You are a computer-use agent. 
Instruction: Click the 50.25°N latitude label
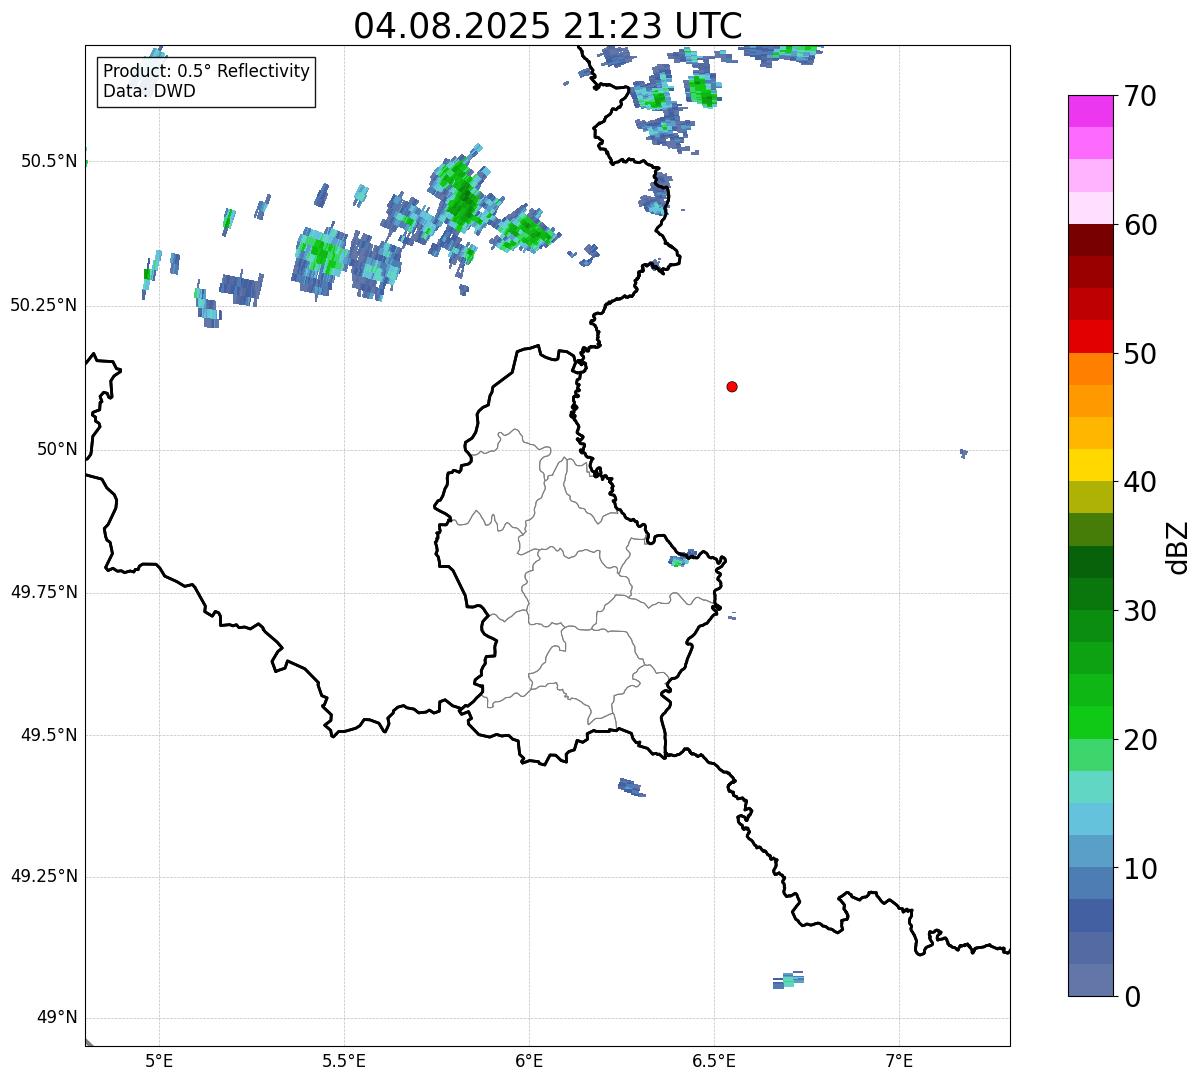click(x=44, y=305)
